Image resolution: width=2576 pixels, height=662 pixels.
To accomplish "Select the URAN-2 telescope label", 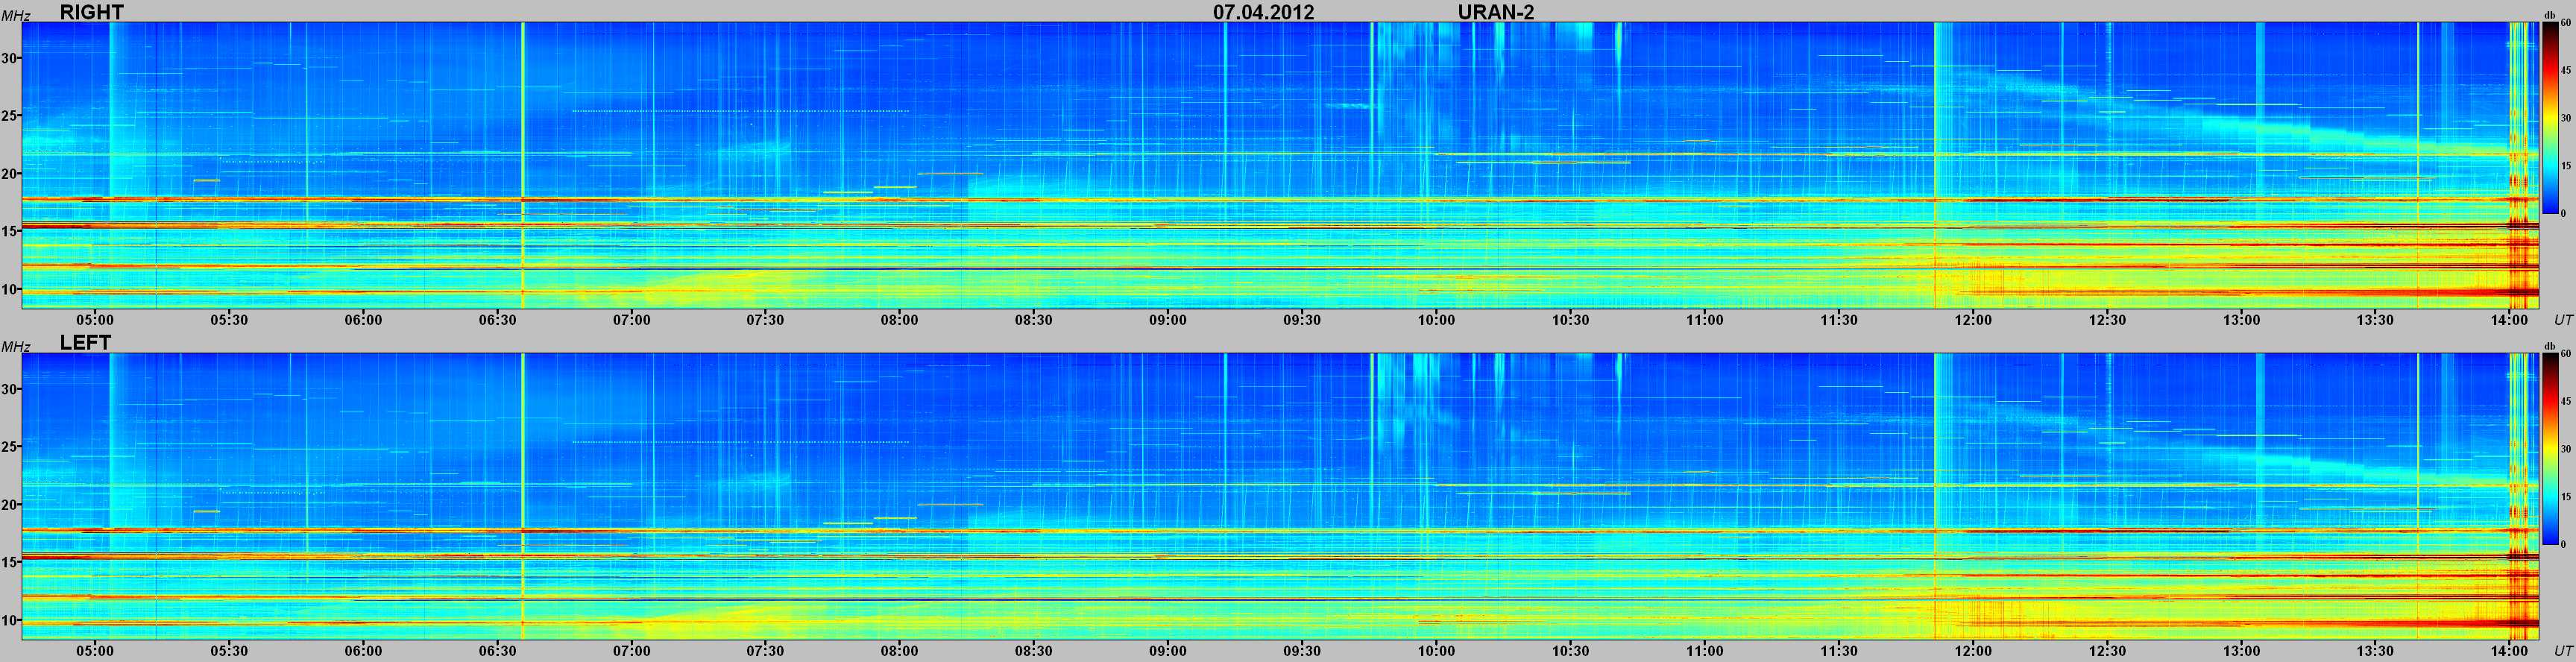I will coord(1496,12).
